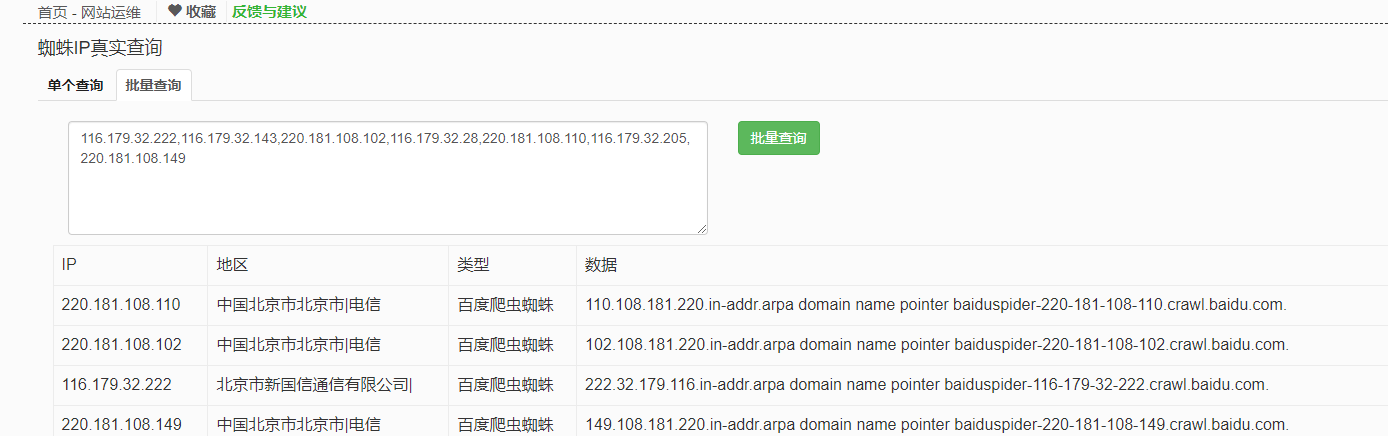The height and width of the screenshot is (436, 1388).
Task: Click 百度爬虫蜘蛛 in 220.181.108.149 row
Action: click(506, 425)
